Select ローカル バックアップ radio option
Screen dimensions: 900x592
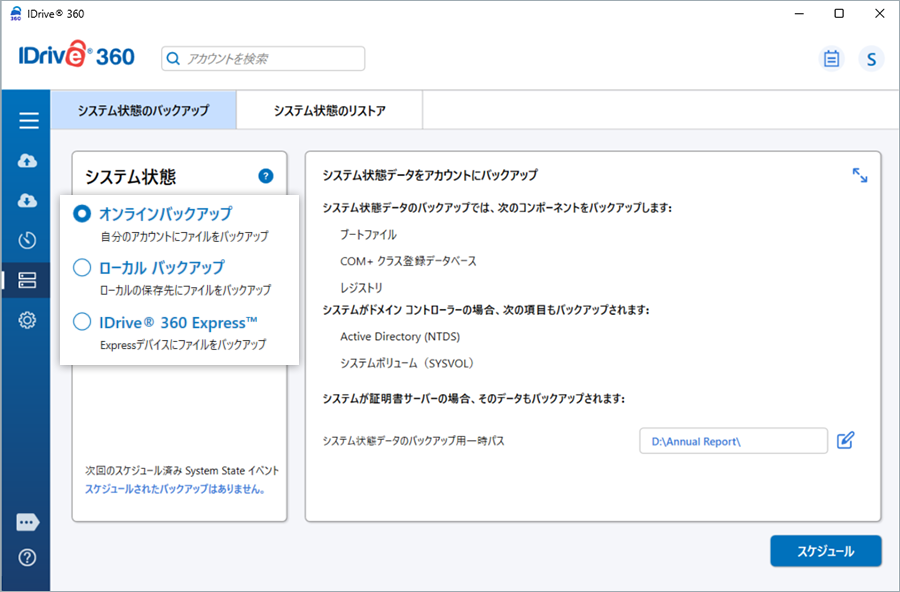click(82, 267)
